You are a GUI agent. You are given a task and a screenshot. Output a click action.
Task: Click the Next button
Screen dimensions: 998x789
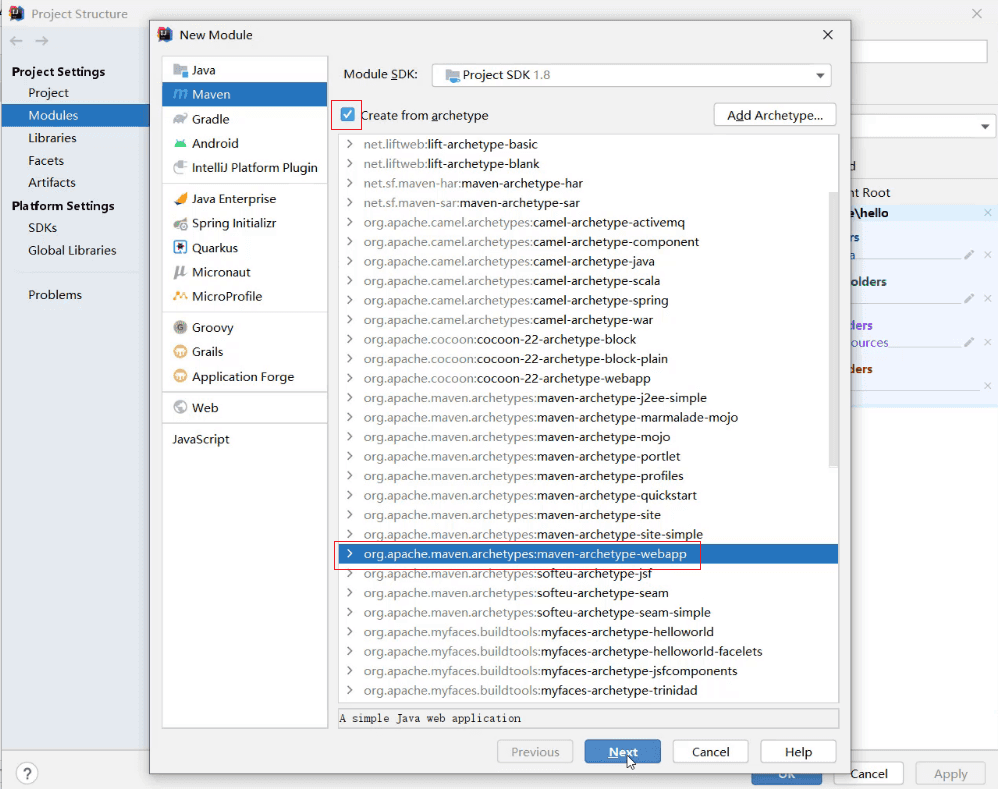[622, 752]
